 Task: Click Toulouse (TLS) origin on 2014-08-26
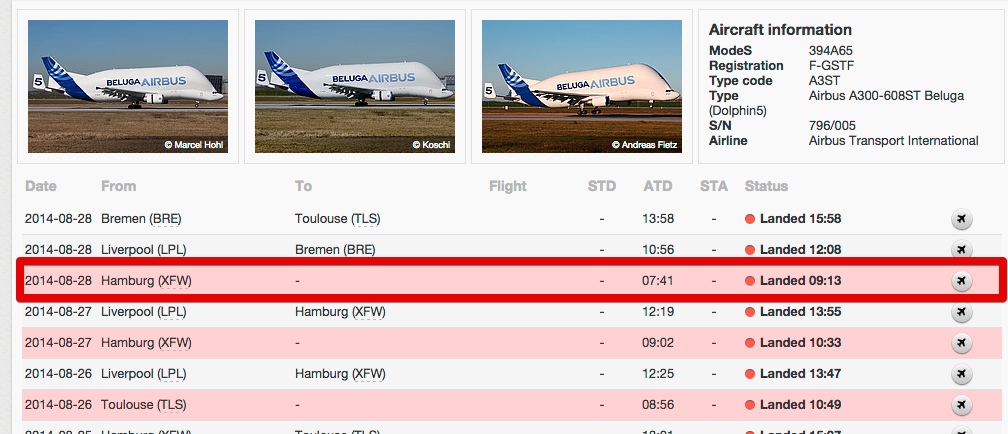pyautogui.click(x=143, y=405)
